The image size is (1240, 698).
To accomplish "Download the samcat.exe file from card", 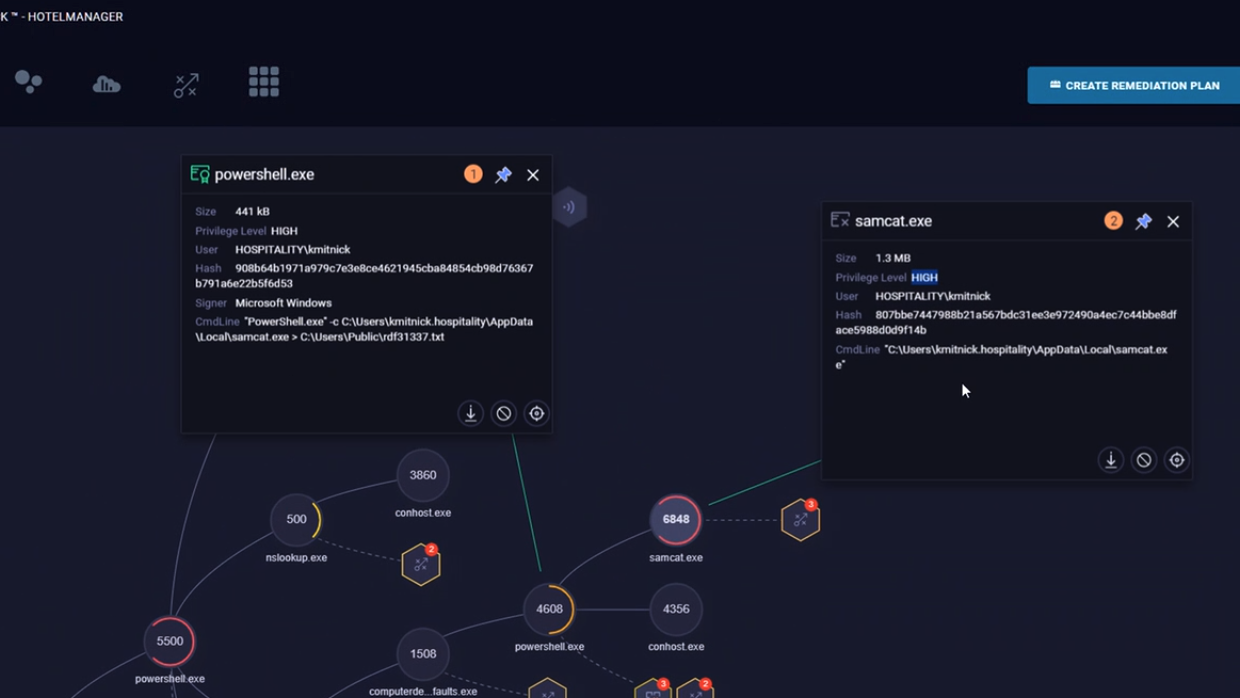I will pos(1111,460).
